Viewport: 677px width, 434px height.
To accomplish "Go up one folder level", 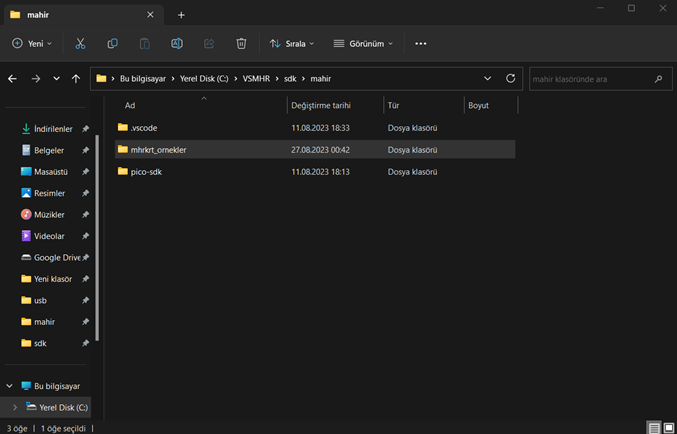I will [x=76, y=78].
